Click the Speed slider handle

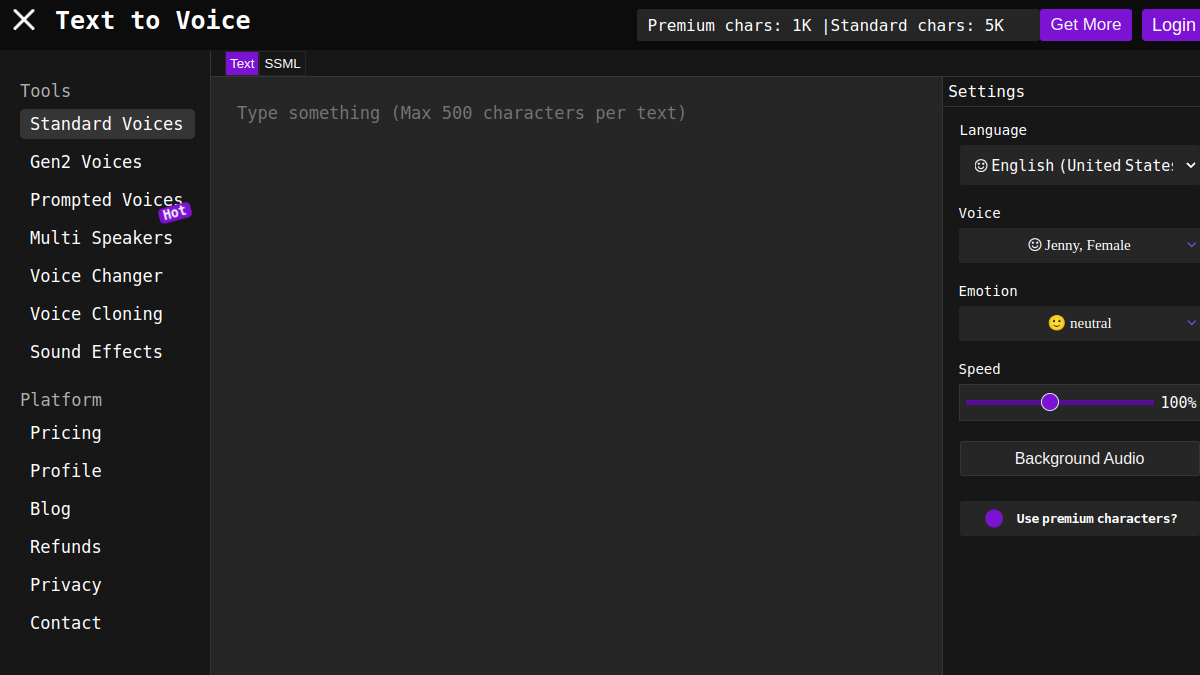(x=1050, y=402)
